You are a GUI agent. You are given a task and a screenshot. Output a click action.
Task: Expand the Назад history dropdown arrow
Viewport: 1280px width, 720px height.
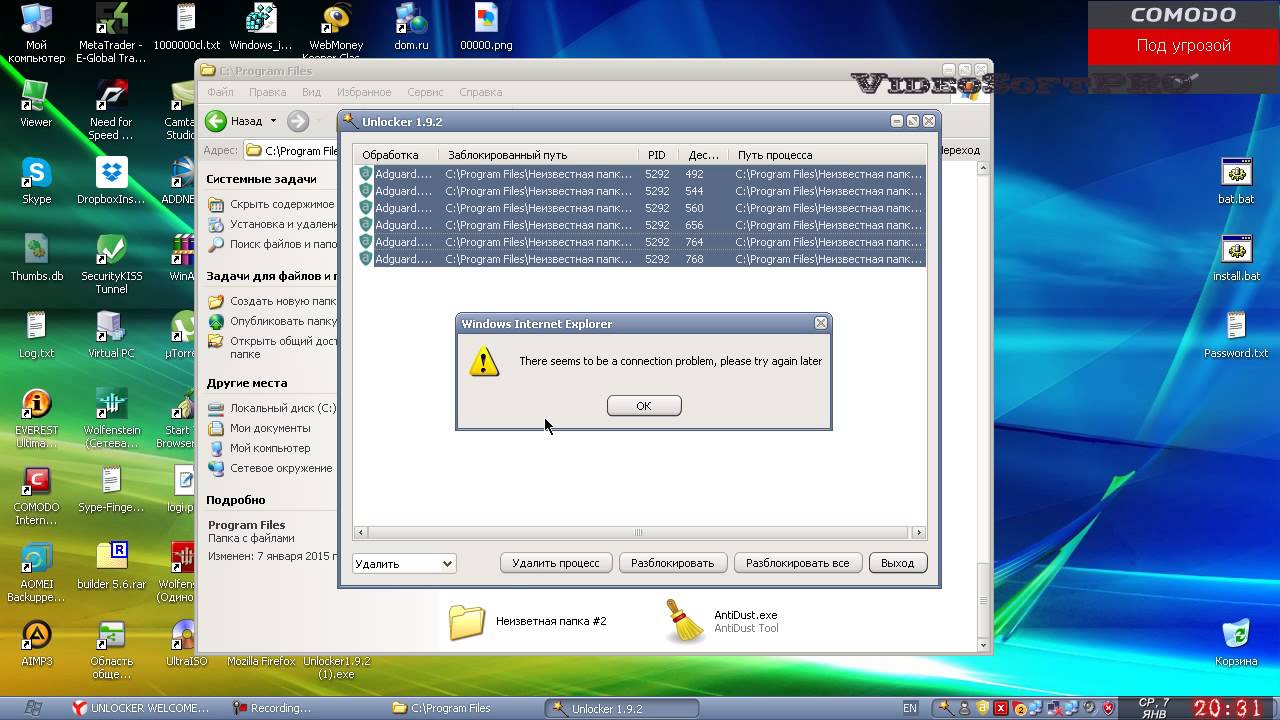pyautogui.click(x=273, y=121)
